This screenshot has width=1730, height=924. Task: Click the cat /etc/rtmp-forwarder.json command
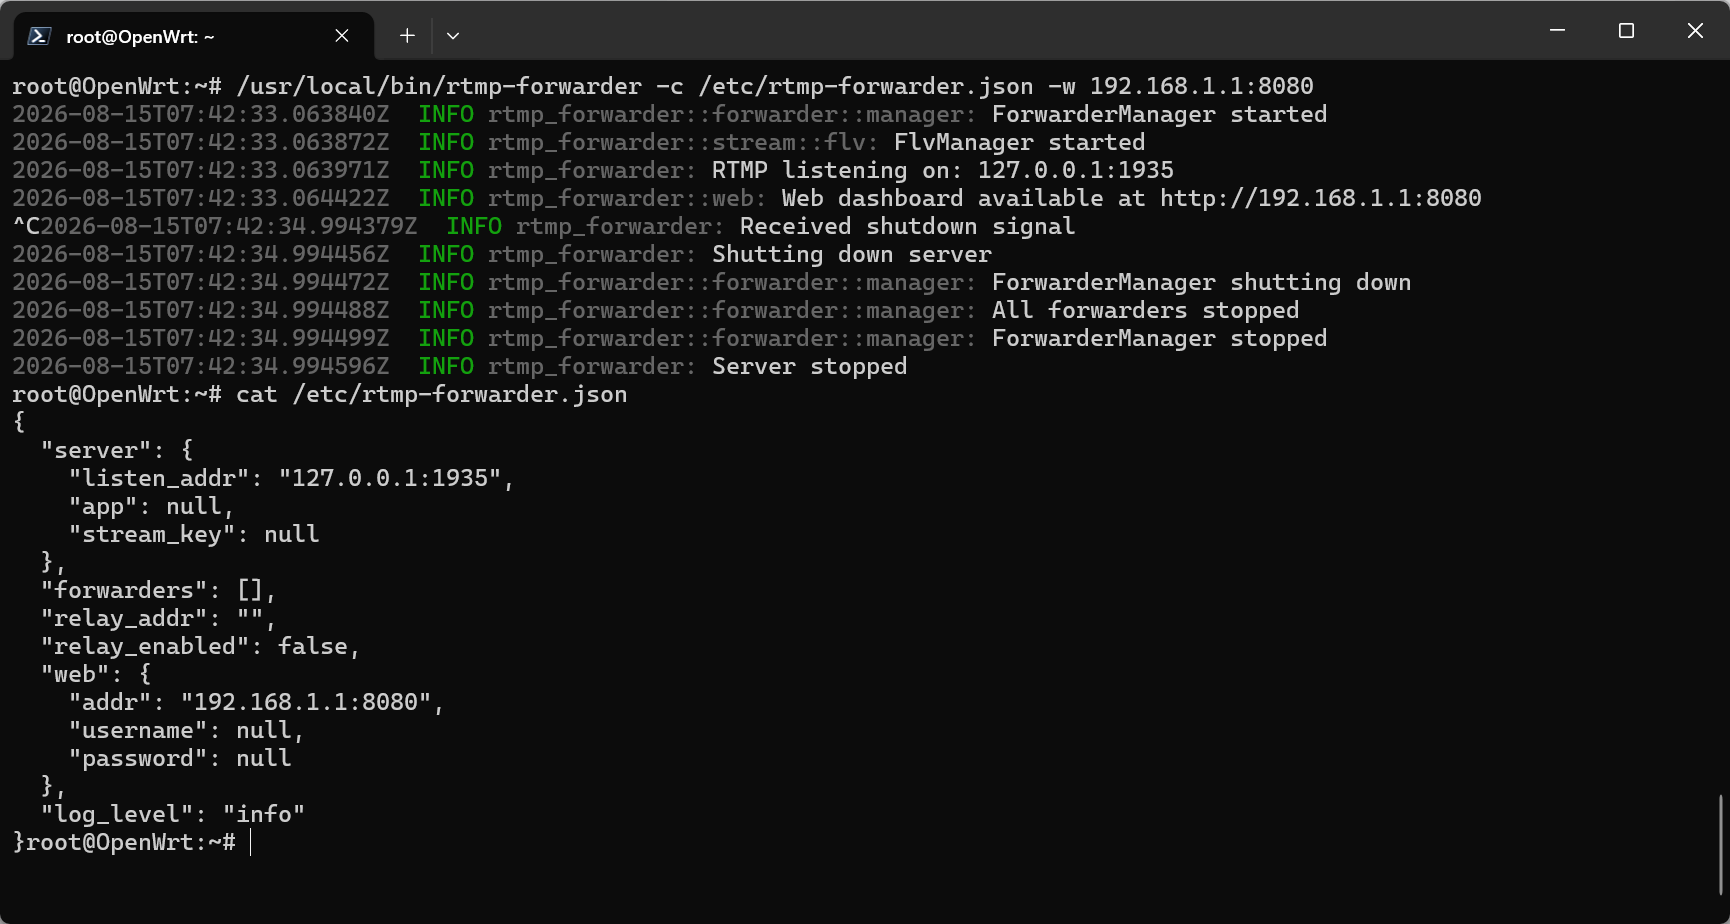point(432,394)
